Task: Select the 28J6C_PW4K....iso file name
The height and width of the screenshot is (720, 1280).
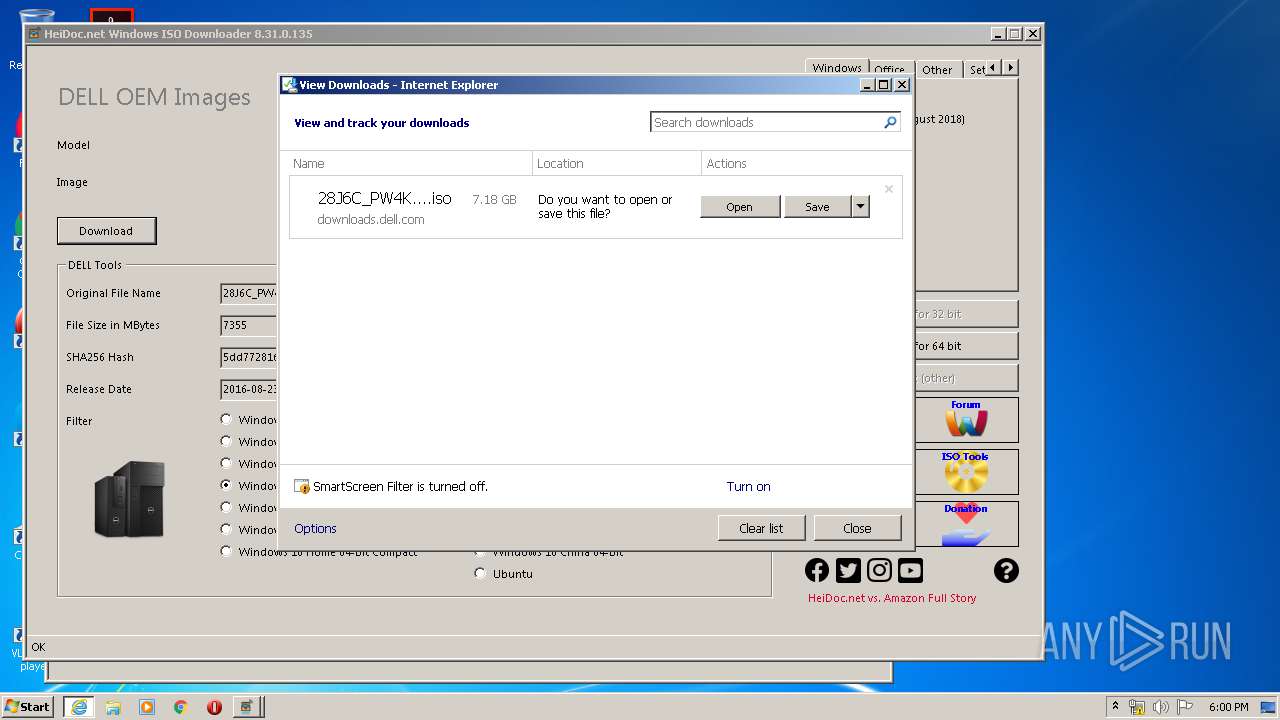Action: [384, 199]
